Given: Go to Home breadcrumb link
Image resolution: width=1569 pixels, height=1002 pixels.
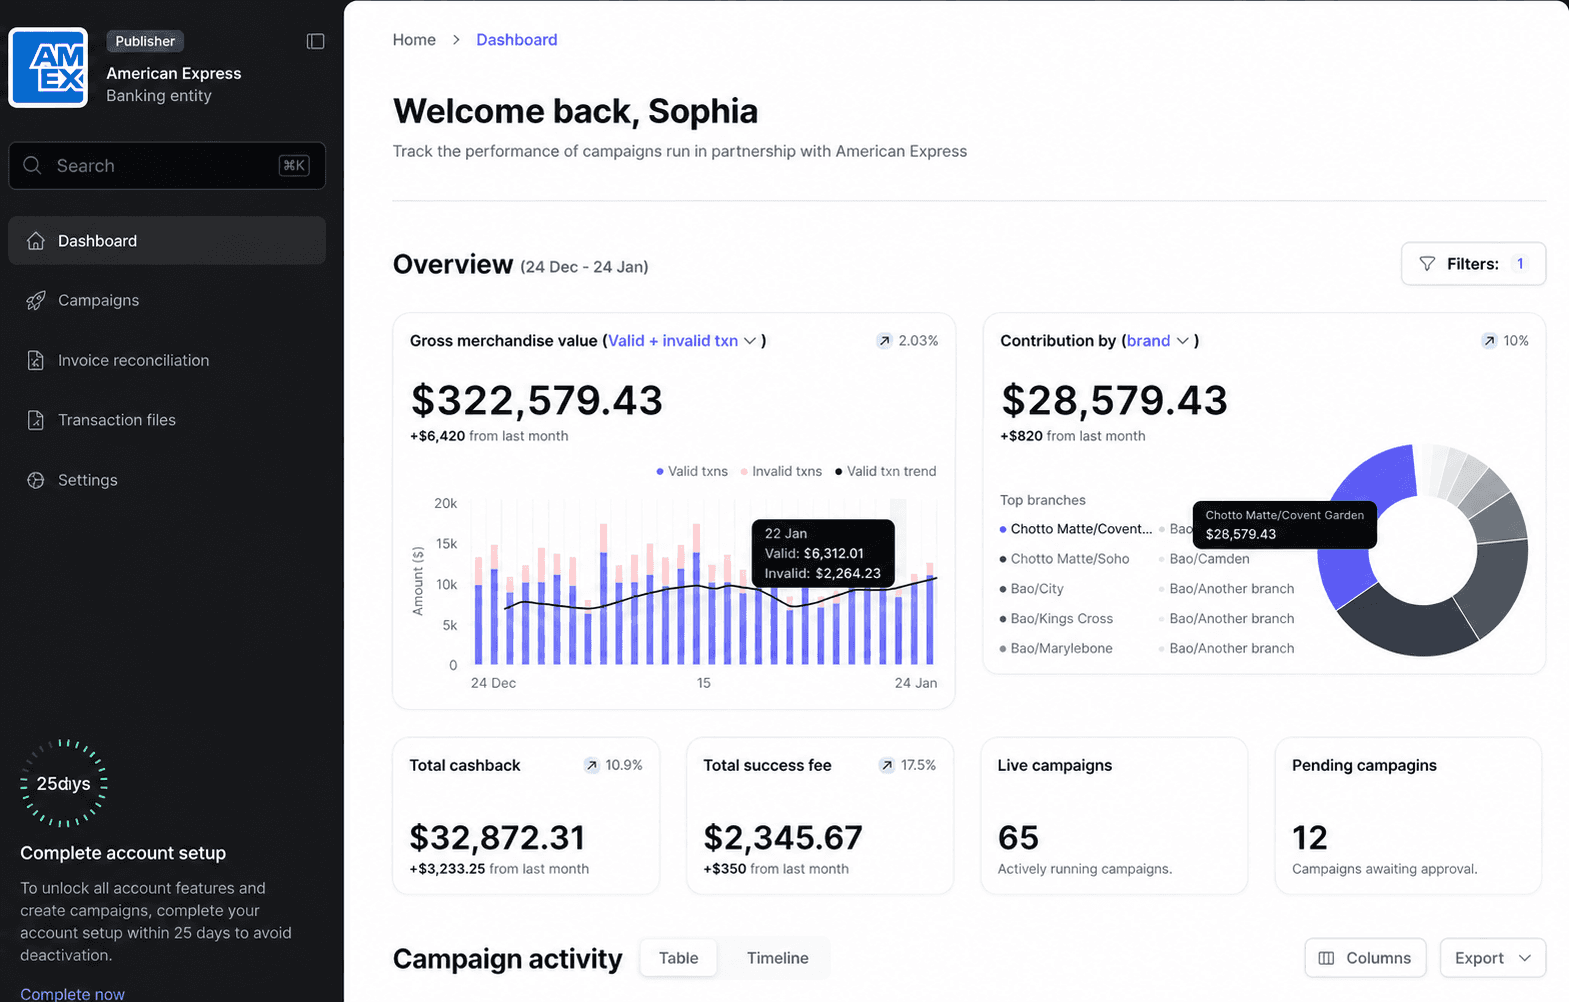Looking at the screenshot, I should coord(414,40).
